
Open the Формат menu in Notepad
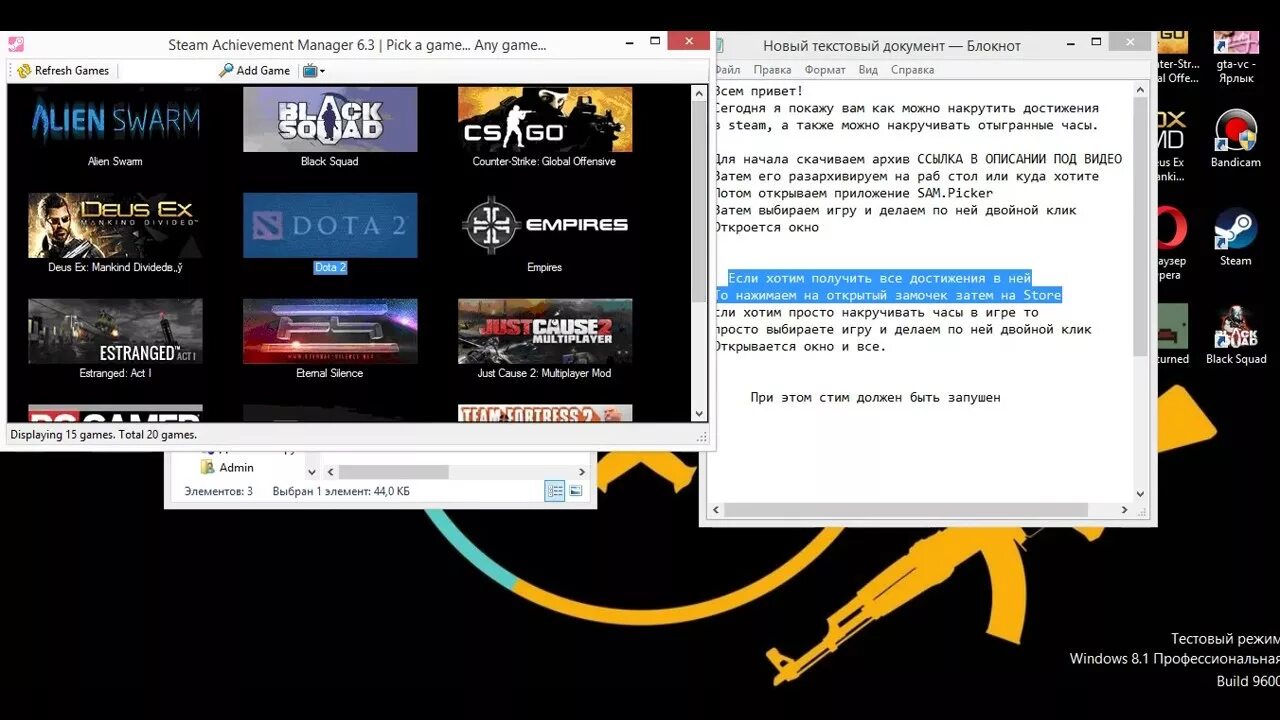(825, 70)
